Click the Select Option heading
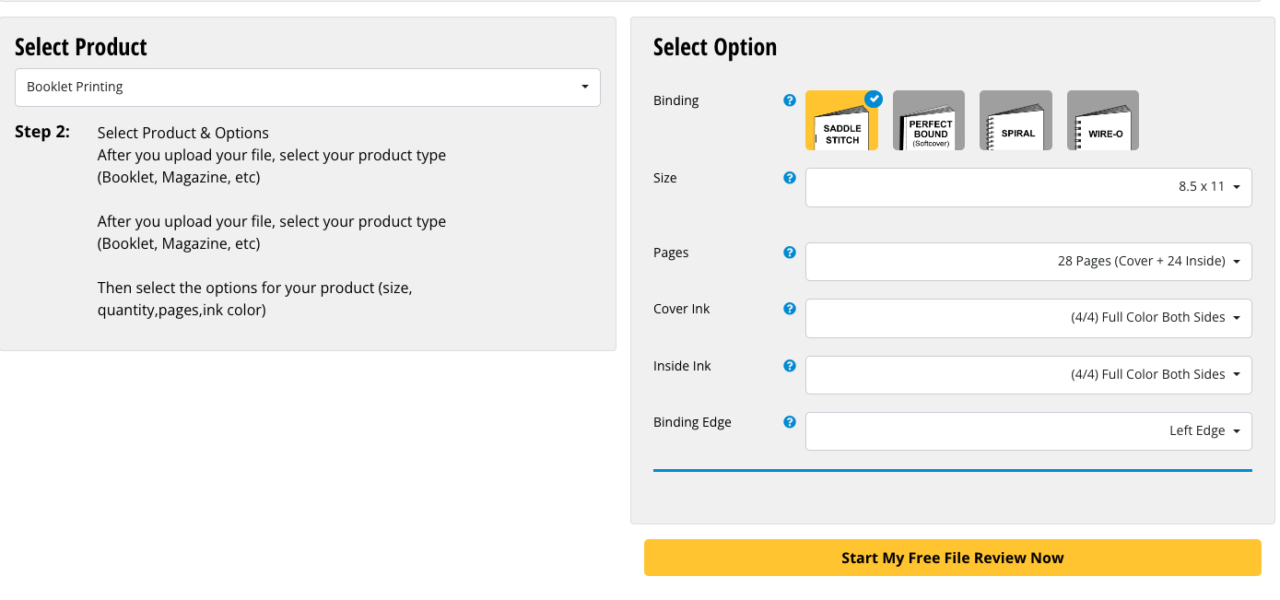The width and height of the screenshot is (1280, 600). click(x=714, y=47)
